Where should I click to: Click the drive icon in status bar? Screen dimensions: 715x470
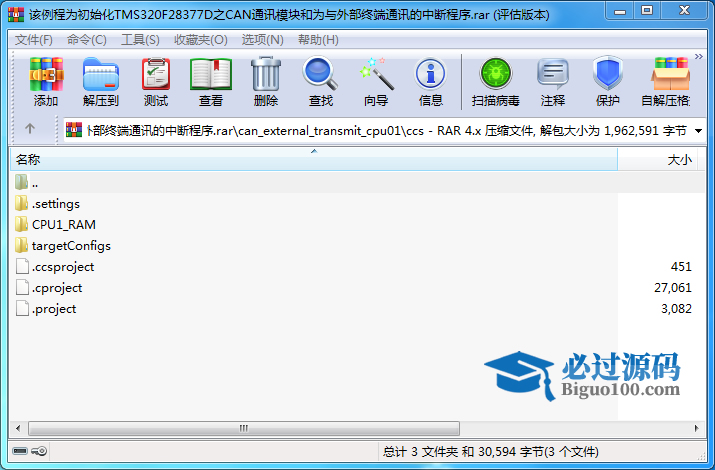tap(20, 451)
